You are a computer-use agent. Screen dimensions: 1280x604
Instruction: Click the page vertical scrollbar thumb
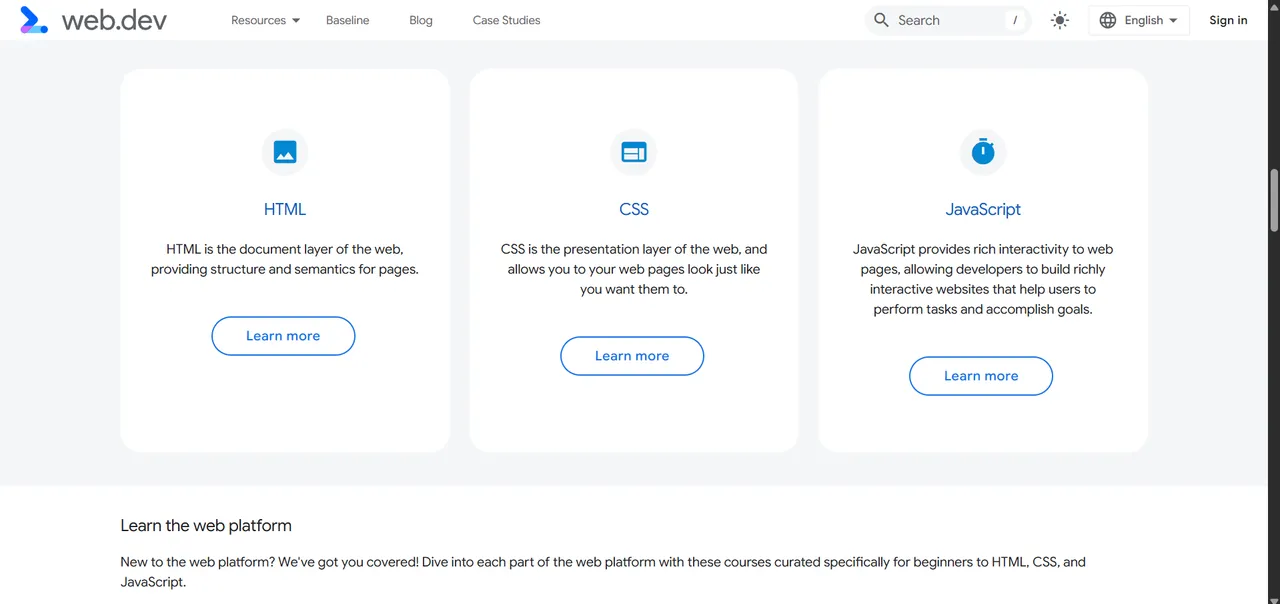point(1274,200)
